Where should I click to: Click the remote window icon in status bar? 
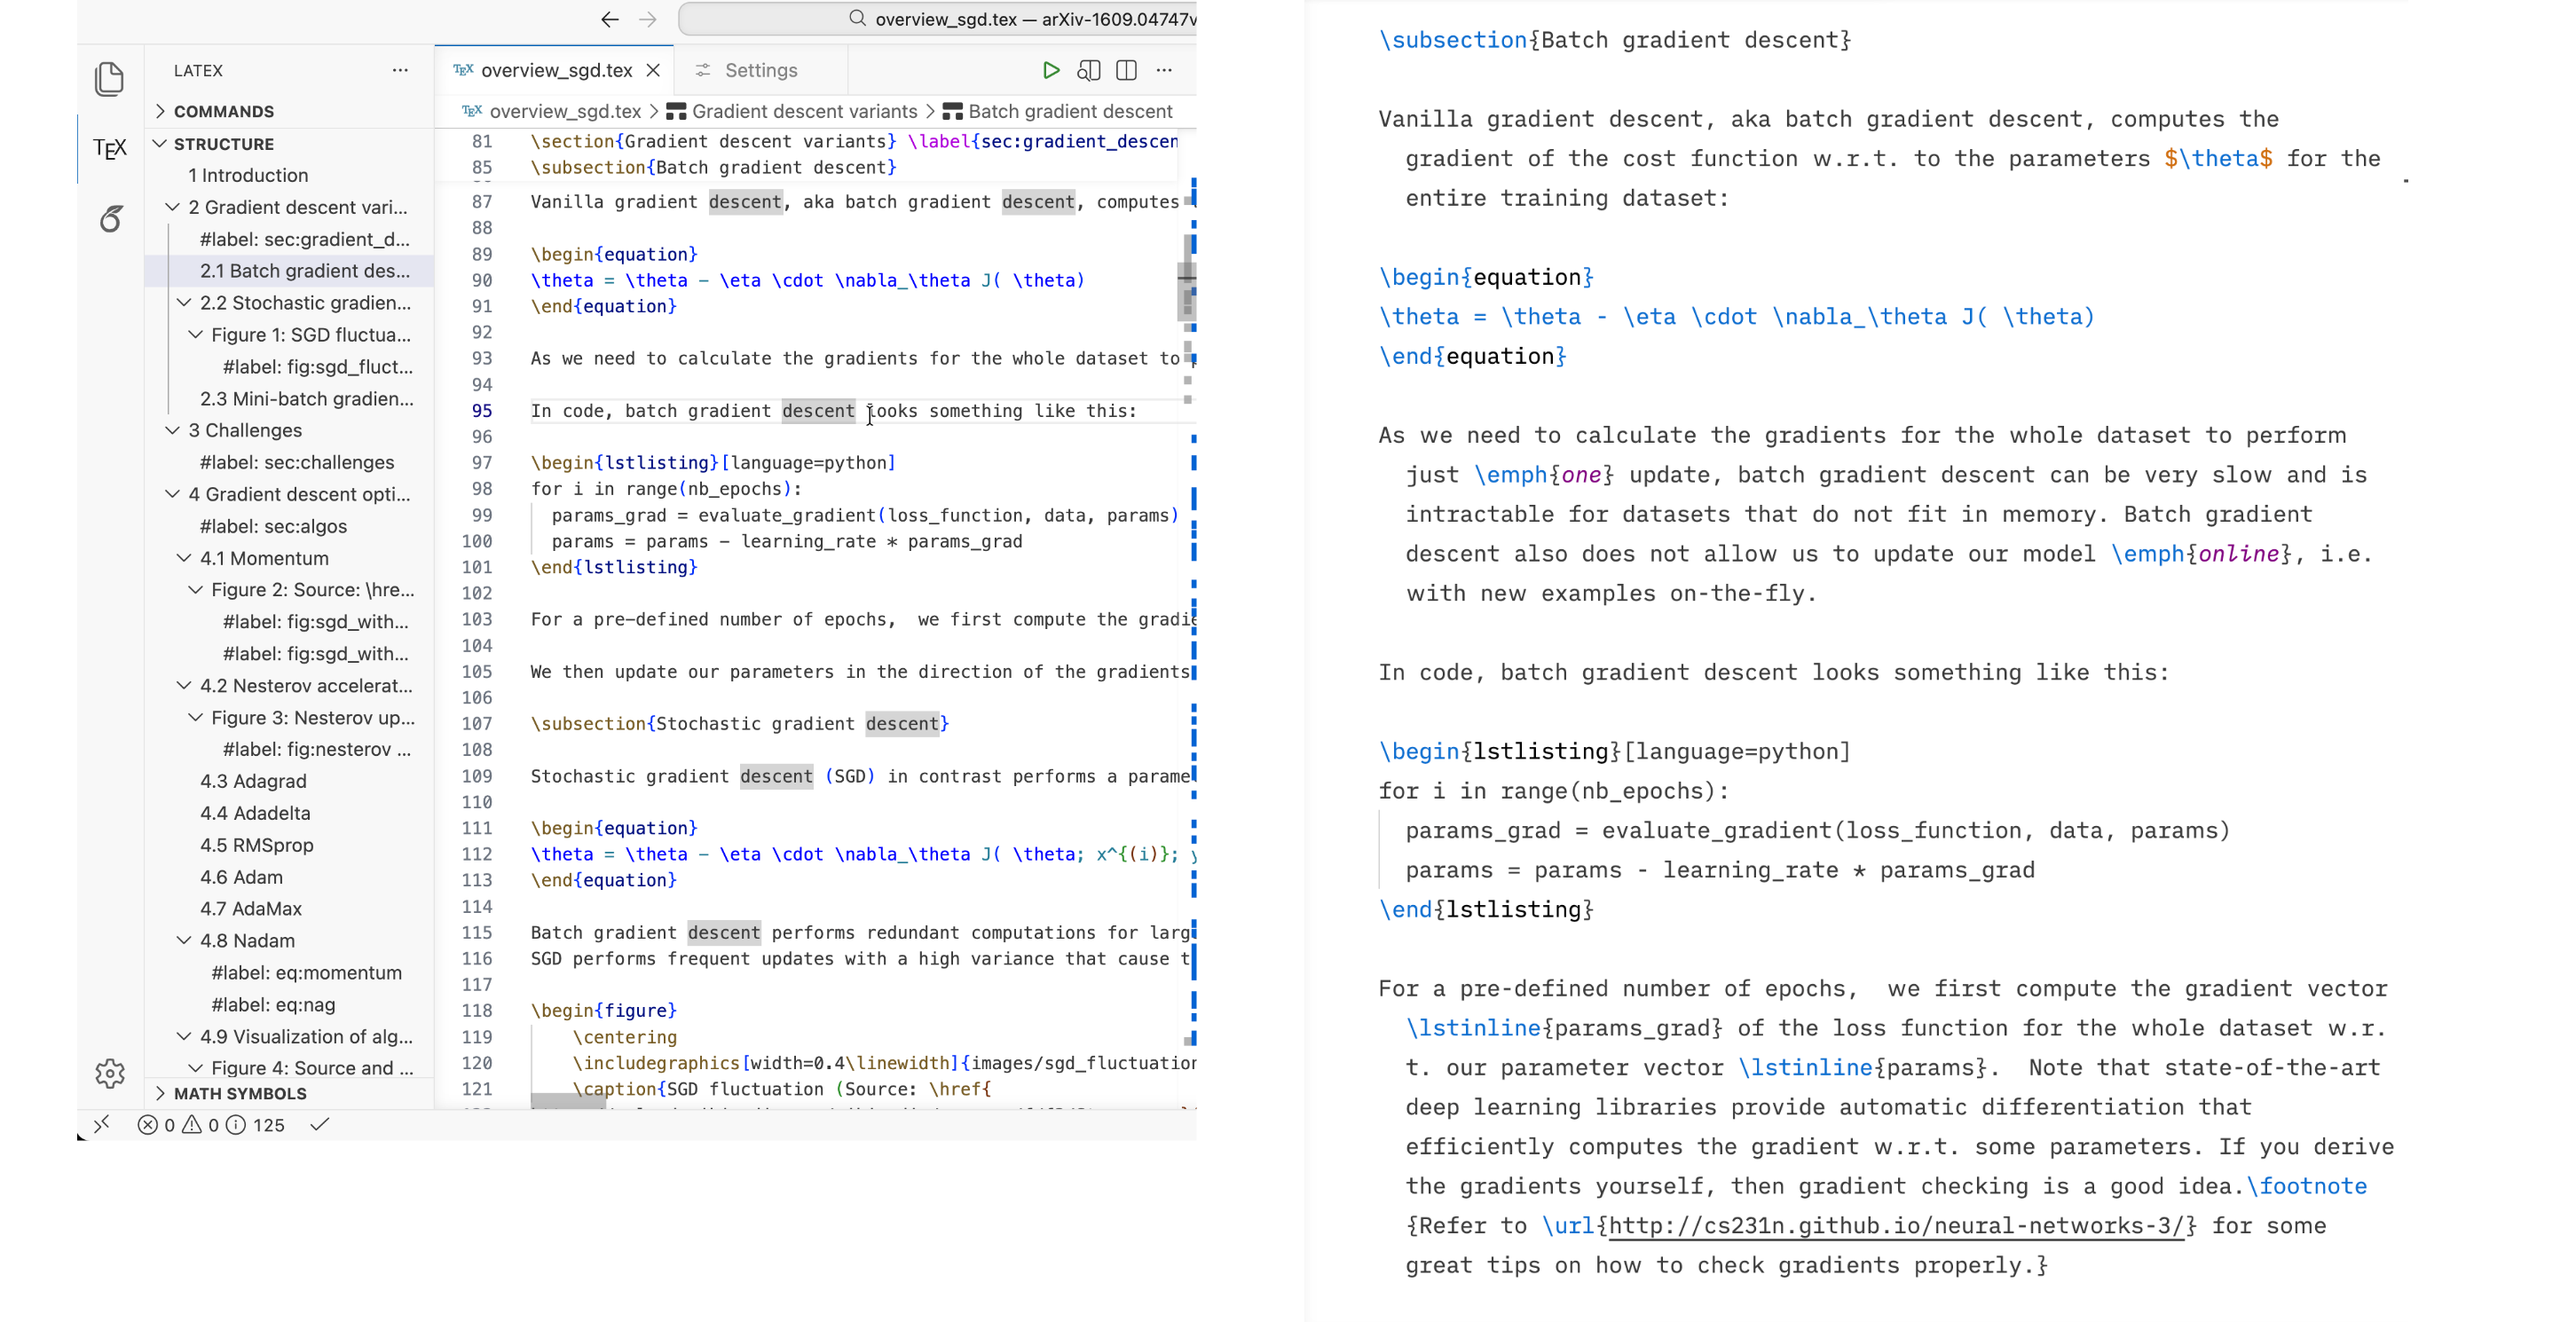tap(101, 1125)
